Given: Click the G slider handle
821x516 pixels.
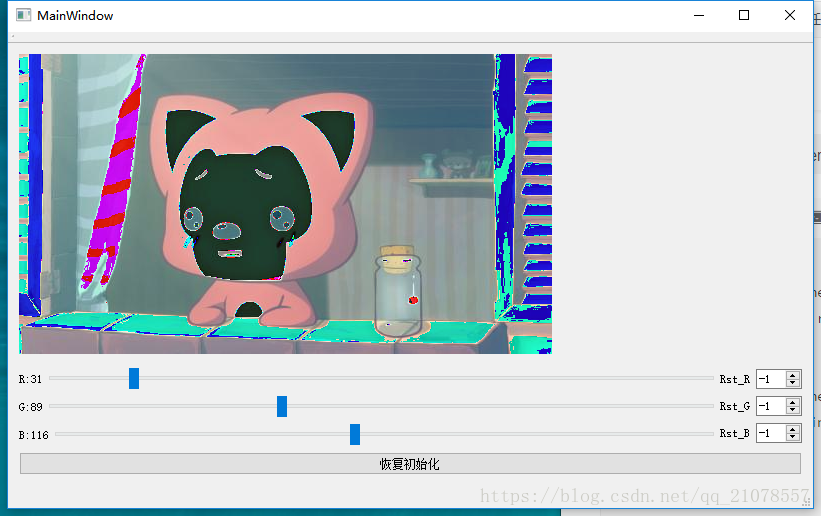Looking at the screenshot, I should (x=282, y=407).
